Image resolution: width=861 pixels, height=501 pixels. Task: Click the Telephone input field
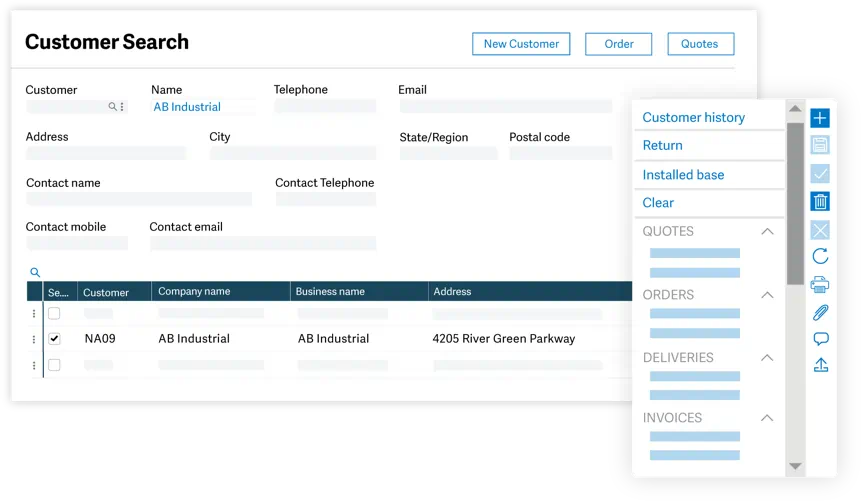pyautogui.click(x=324, y=106)
